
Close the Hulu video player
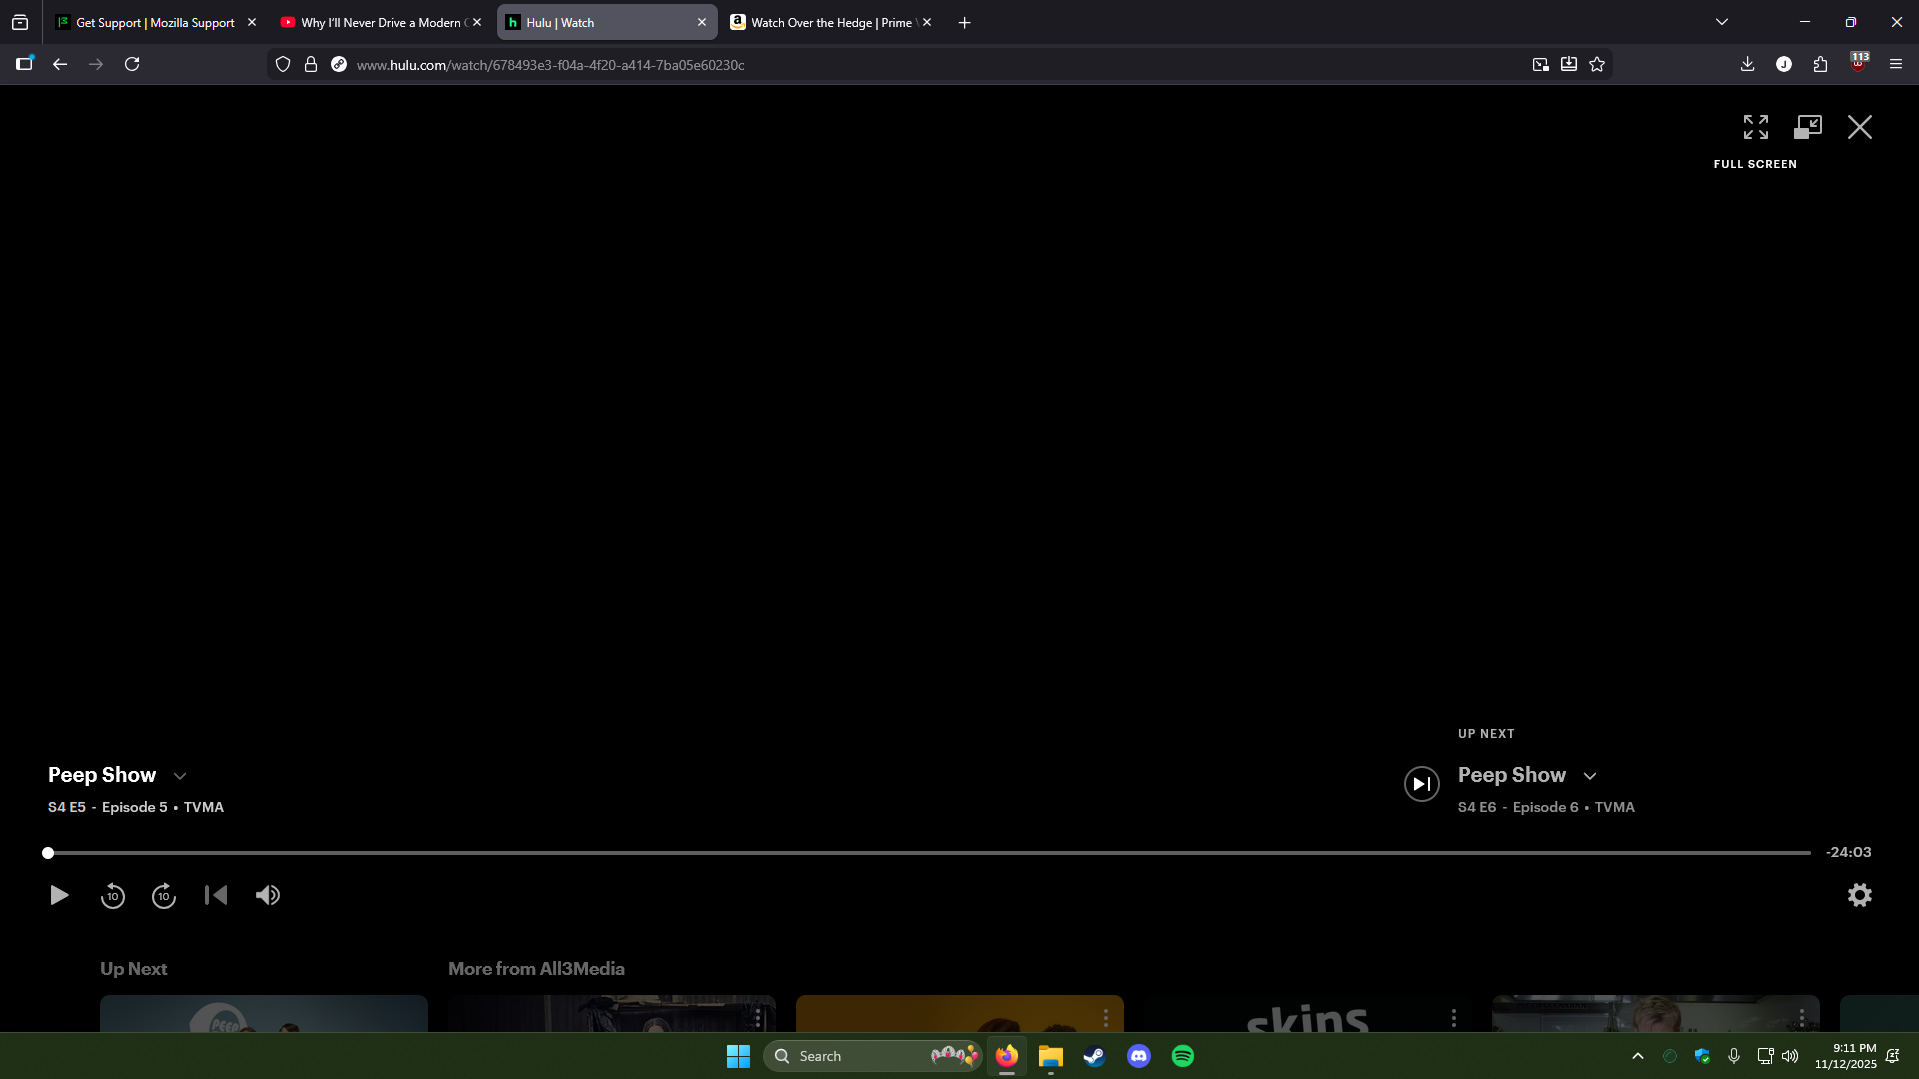(x=1860, y=127)
